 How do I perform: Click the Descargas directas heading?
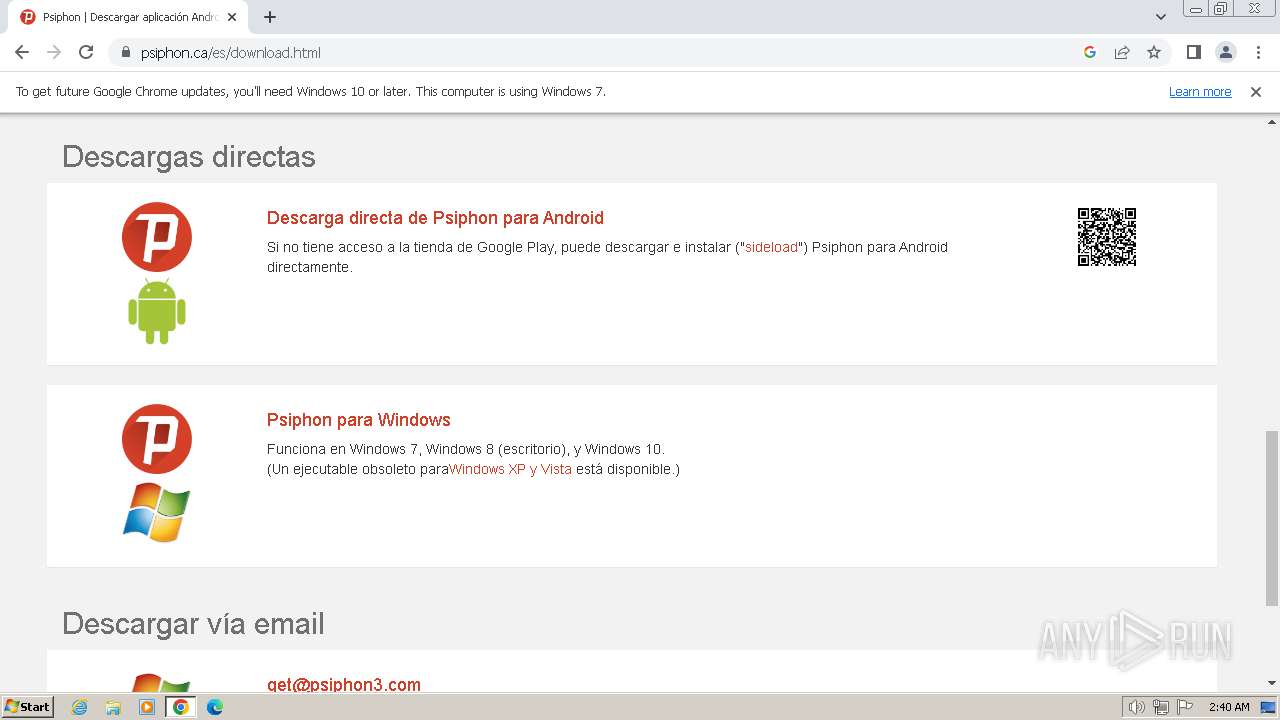pos(189,157)
